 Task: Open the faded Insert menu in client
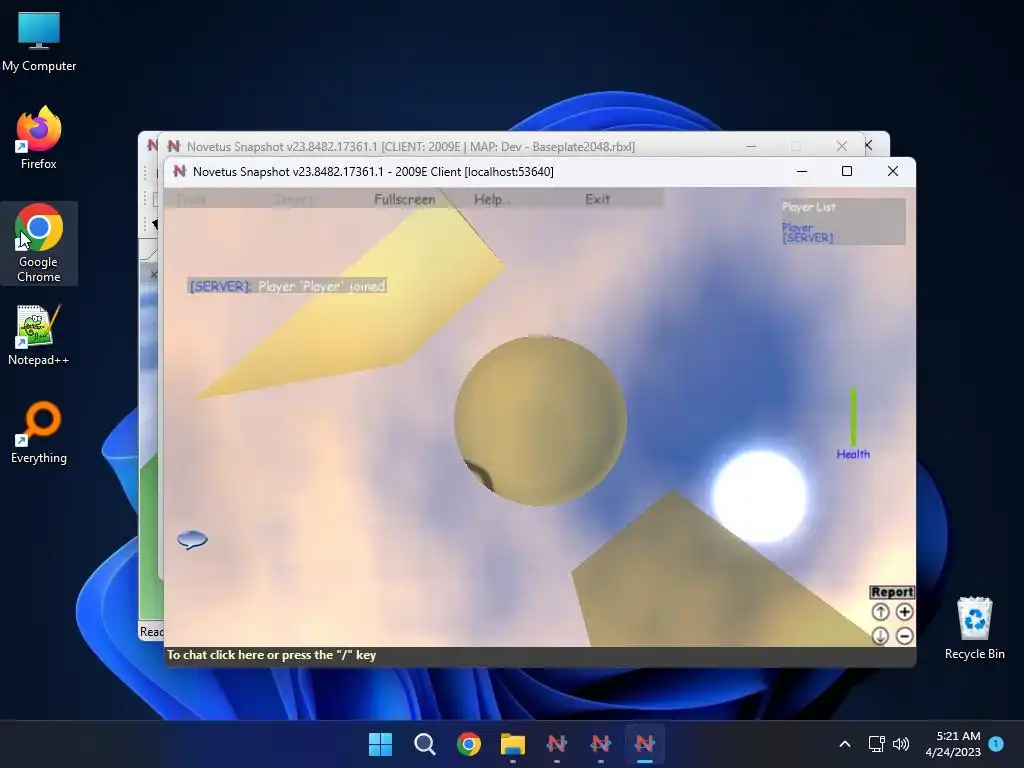[293, 199]
